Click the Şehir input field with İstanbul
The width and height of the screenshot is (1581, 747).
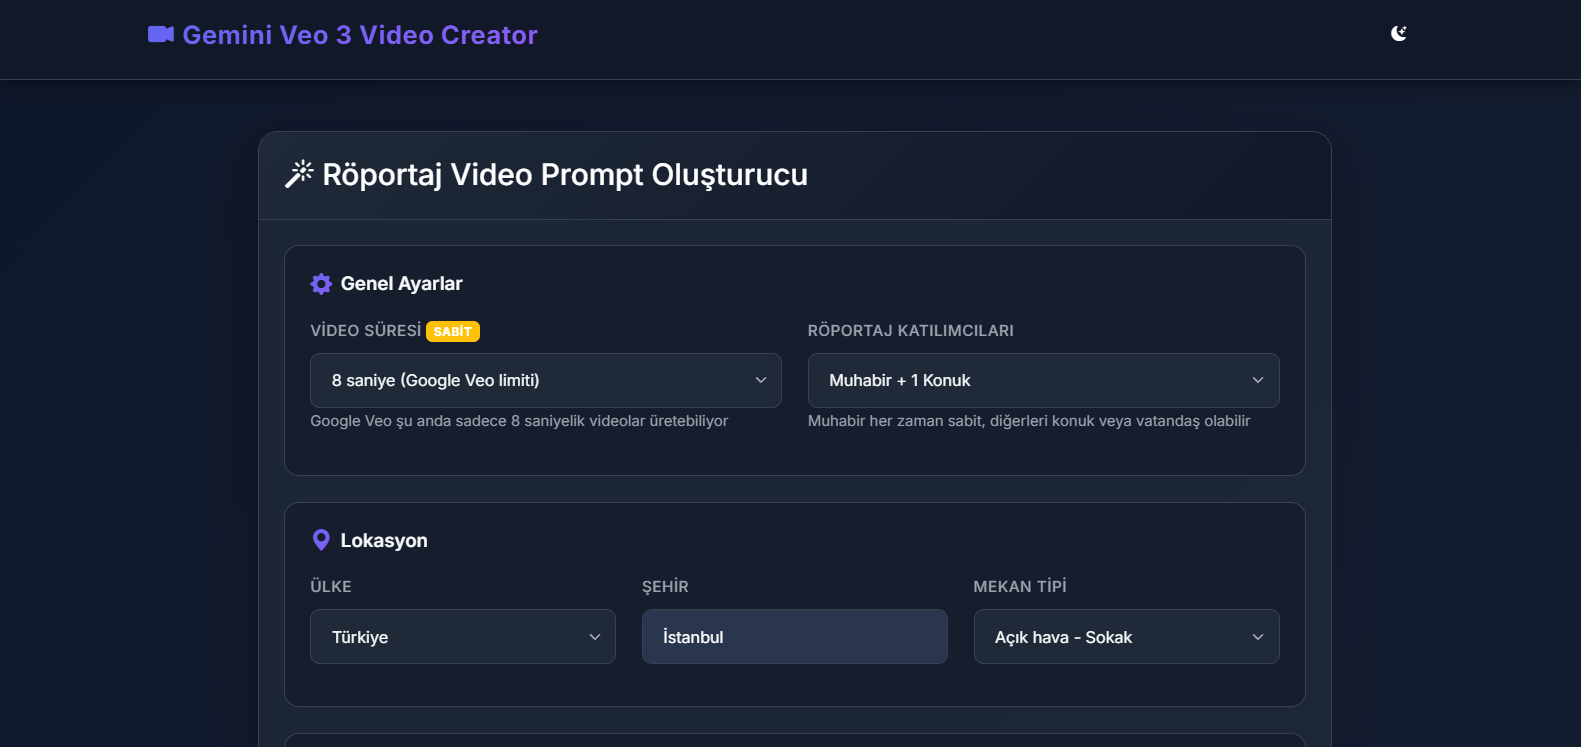pos(795,637)
